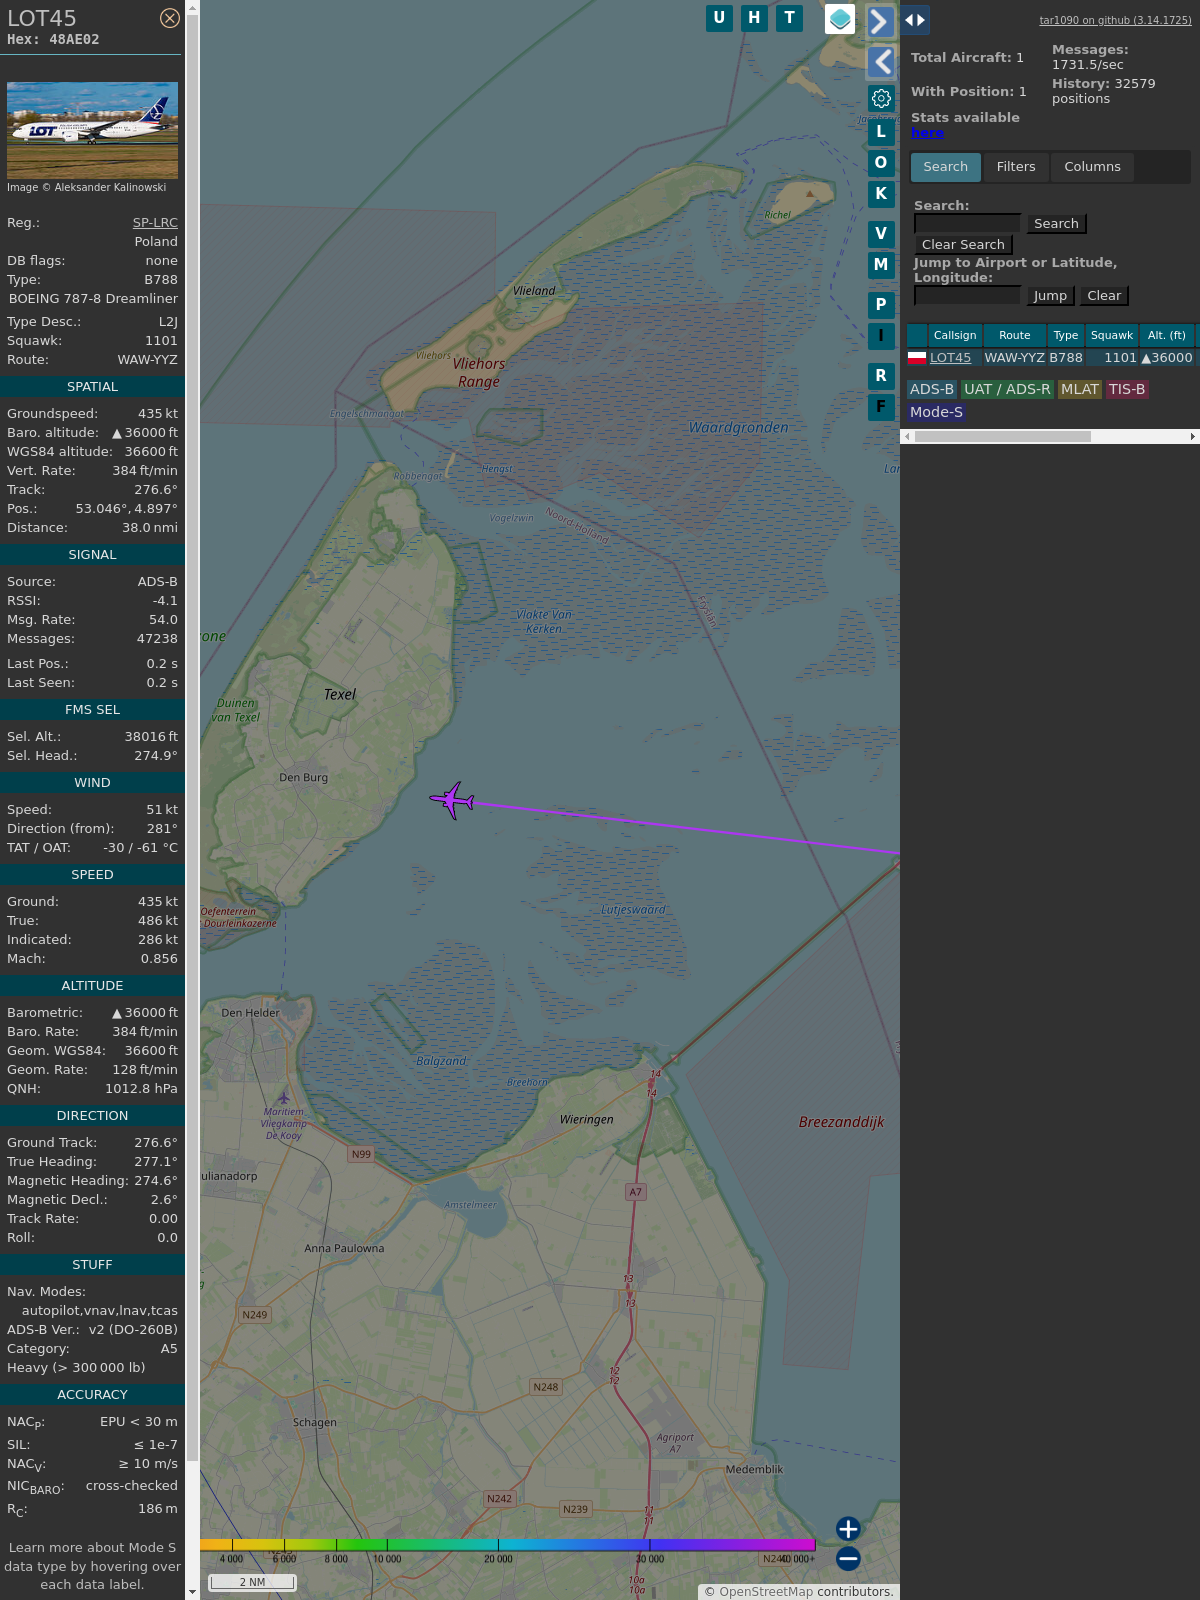Open the tar1090 on github link

(x=1115, y=20)
